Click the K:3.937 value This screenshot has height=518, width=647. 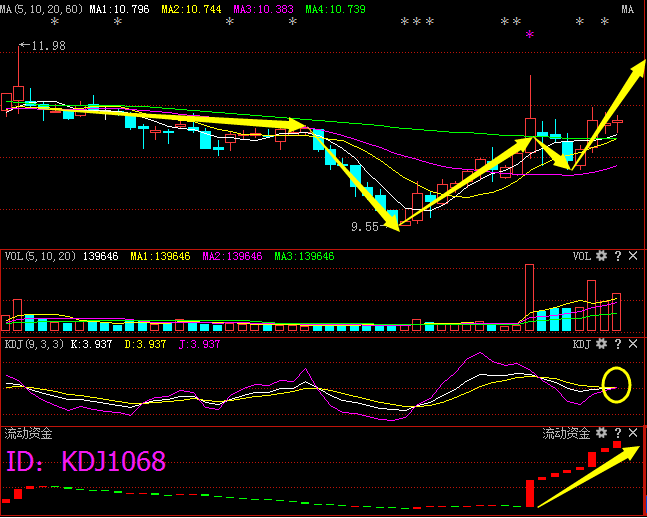pos(91,344)
